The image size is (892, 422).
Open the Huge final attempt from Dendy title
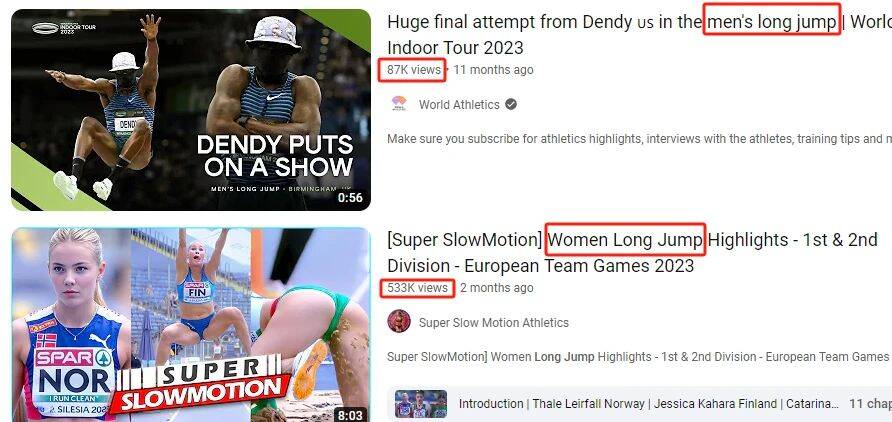[x=639, y=35]
